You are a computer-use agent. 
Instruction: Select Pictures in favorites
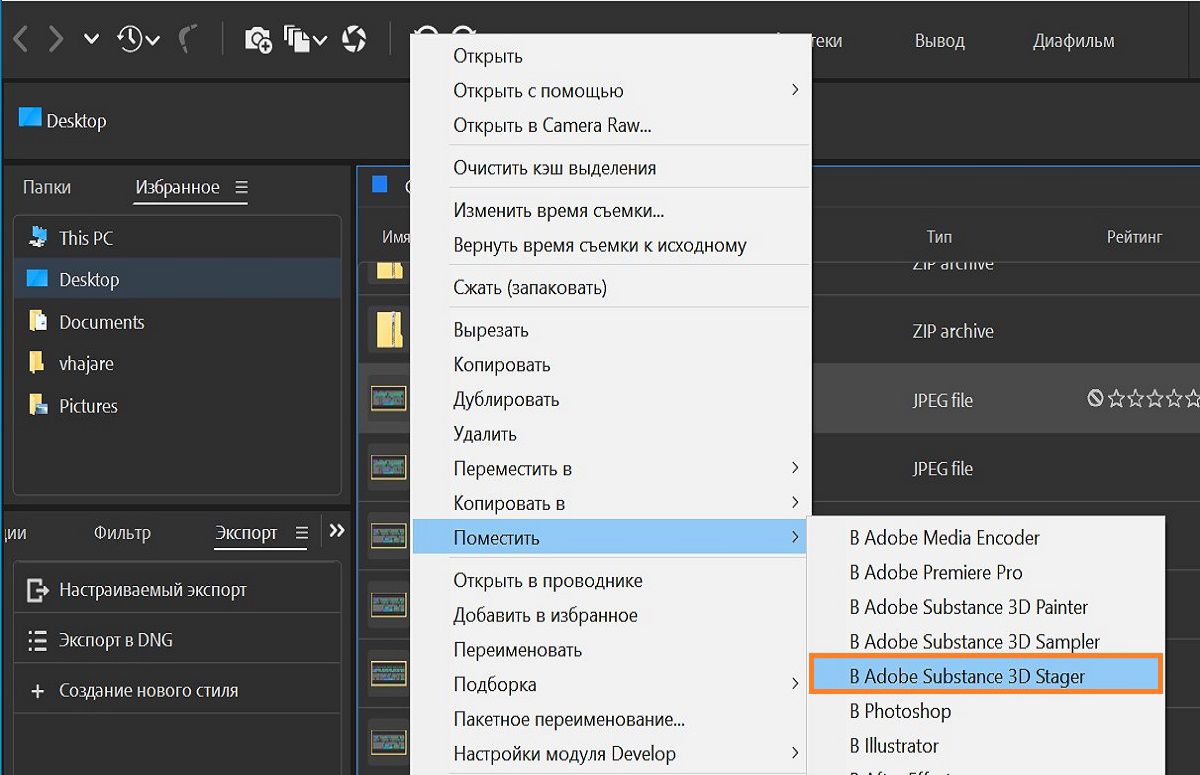(177, 406)
